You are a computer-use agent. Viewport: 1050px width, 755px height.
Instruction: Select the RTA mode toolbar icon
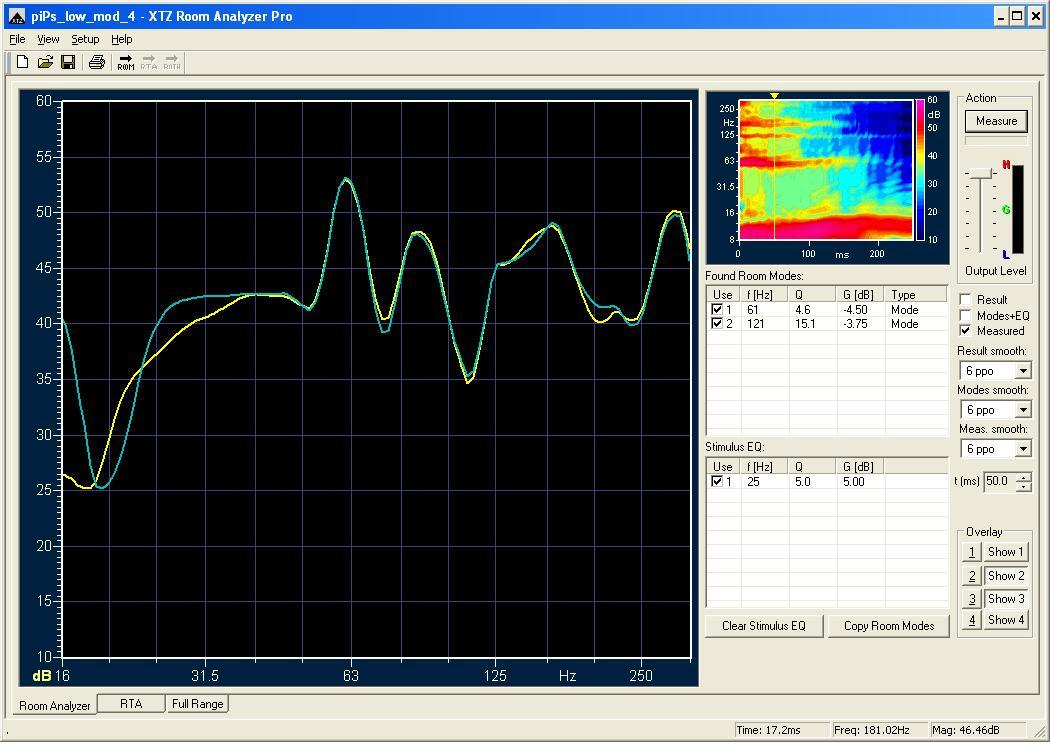(x=149, y=62)
